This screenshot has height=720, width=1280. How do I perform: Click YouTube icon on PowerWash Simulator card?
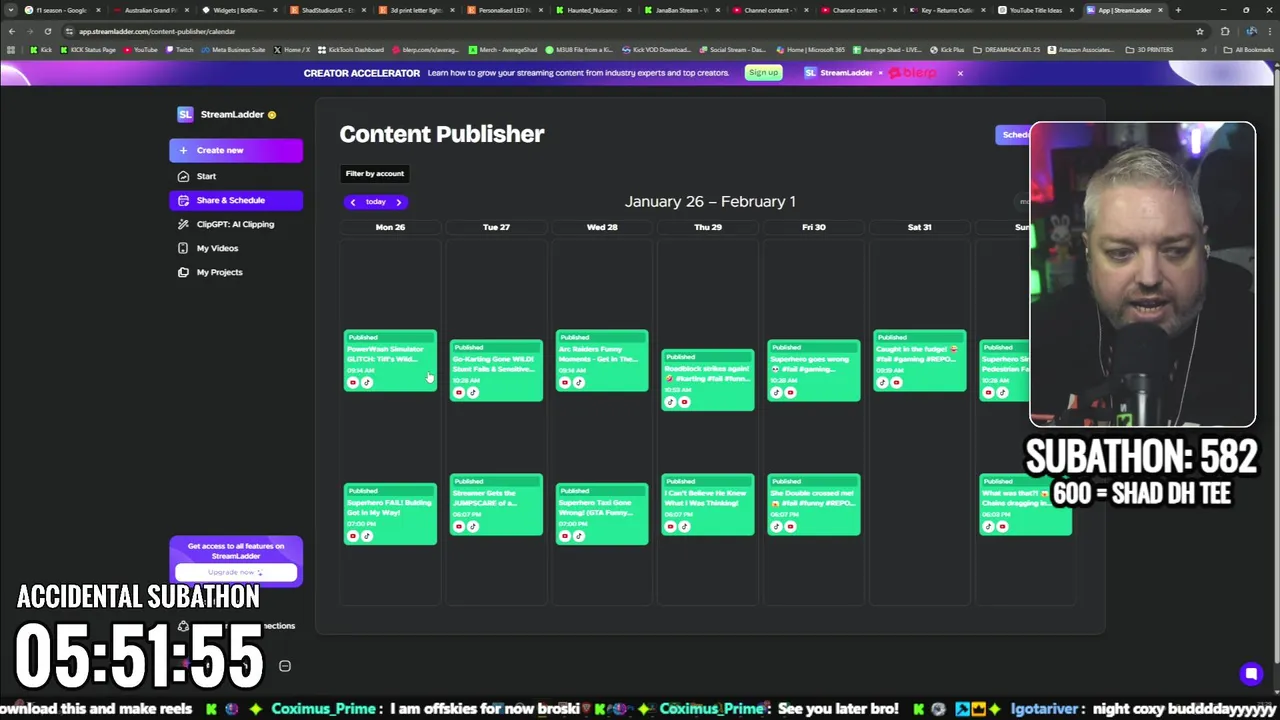point(352,383)
